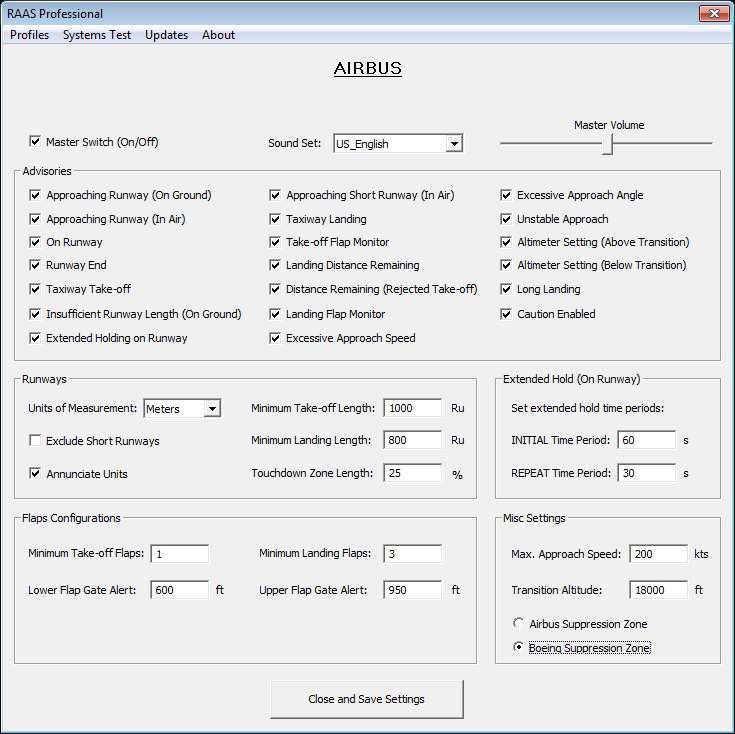The image size is (735, 734).
Task: Uncheck Approaching Short Runway (In Air)
Action: (275, 195)
